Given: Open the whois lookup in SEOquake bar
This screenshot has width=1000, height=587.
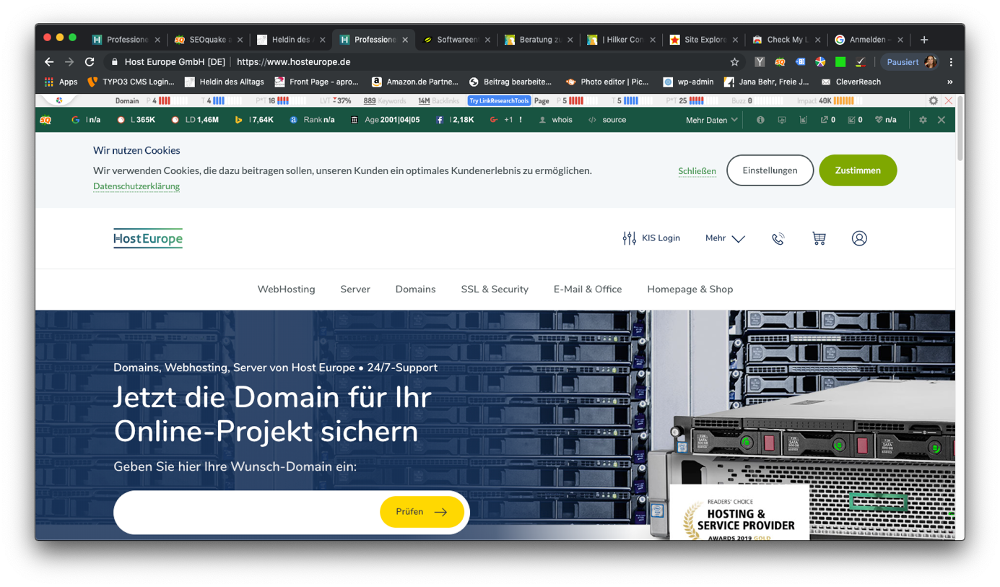Looking at the screenshot, I should tap(555, 120).
